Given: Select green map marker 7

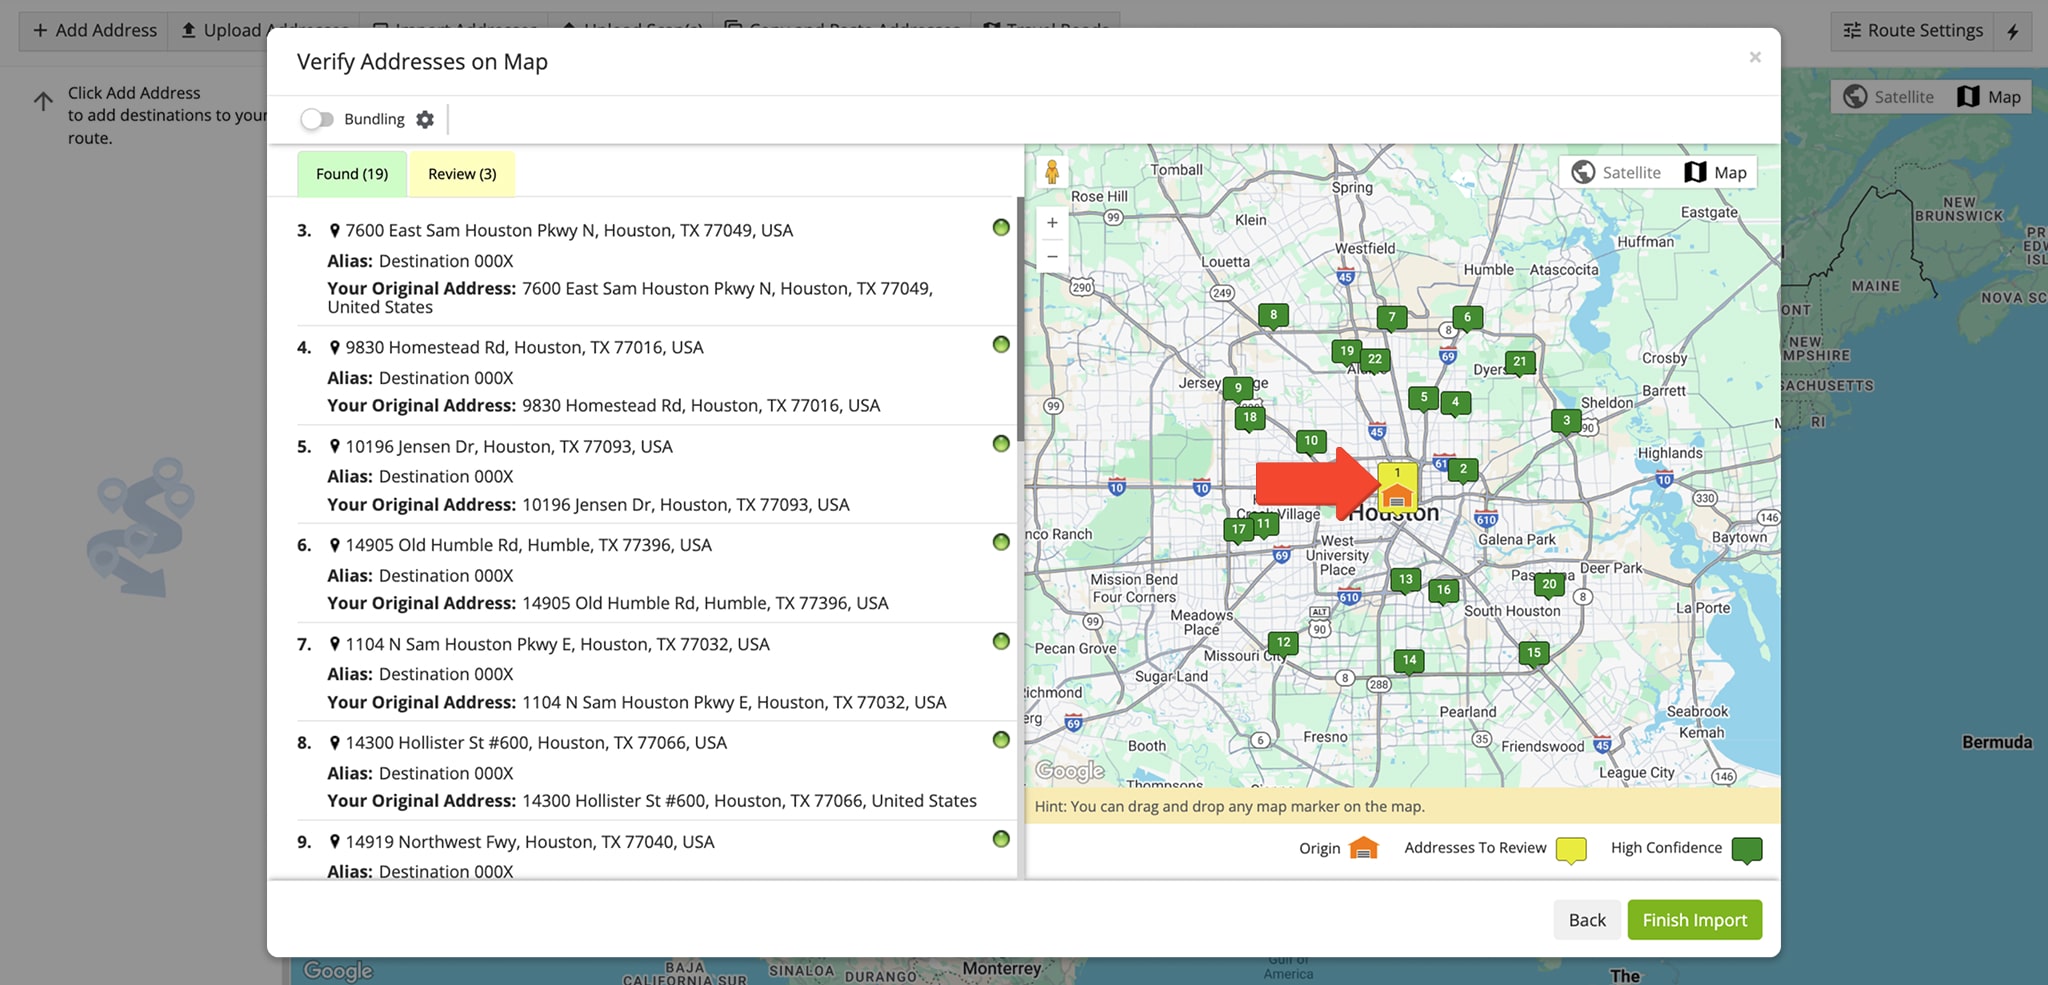Looking at the screenshot, I should [x=1391, y=319].
